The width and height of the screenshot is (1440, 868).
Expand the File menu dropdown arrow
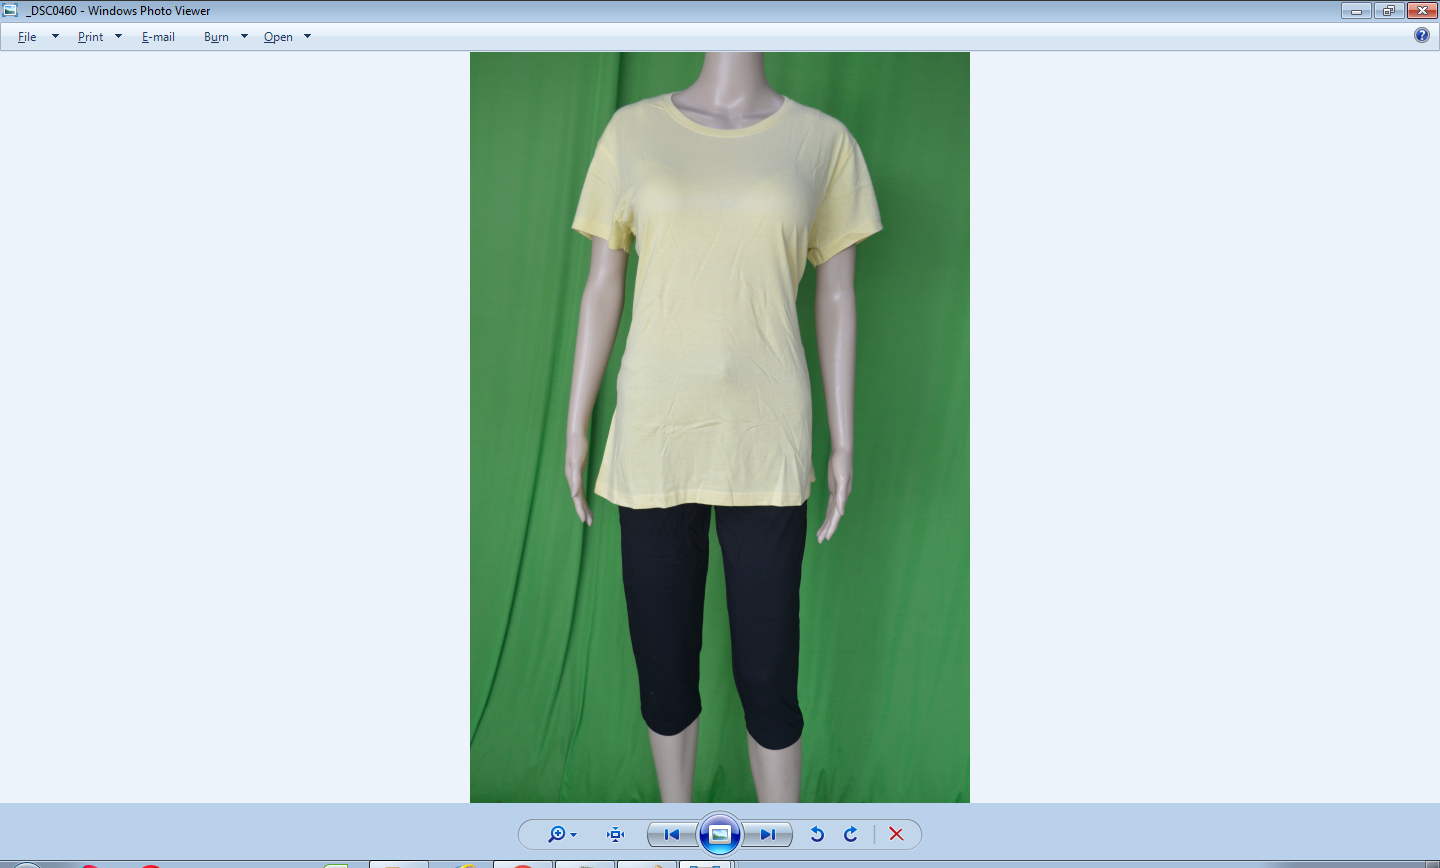55,37
